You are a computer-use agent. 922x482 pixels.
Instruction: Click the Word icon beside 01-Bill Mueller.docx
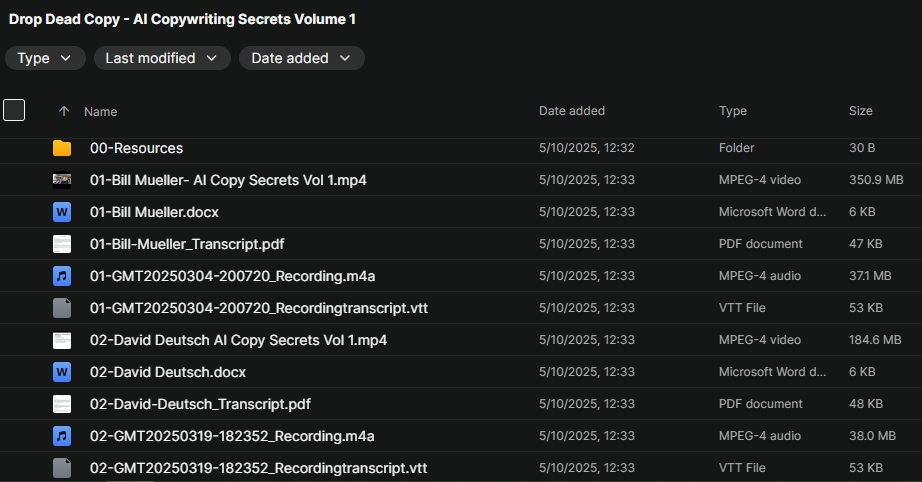[x=62, y=212]
